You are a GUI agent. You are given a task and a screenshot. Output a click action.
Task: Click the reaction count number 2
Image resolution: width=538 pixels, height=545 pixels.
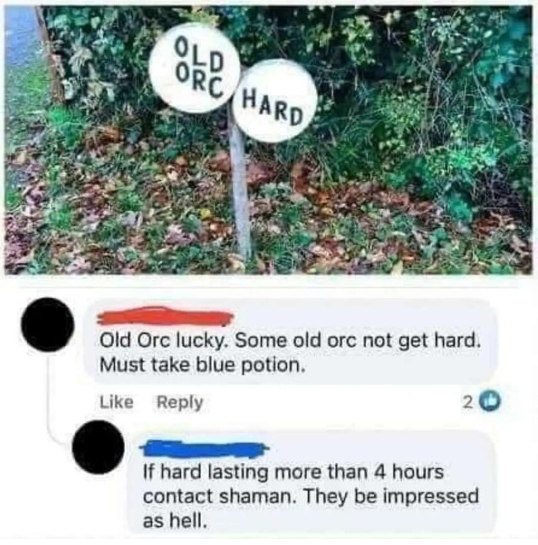[x=468, y=403]
